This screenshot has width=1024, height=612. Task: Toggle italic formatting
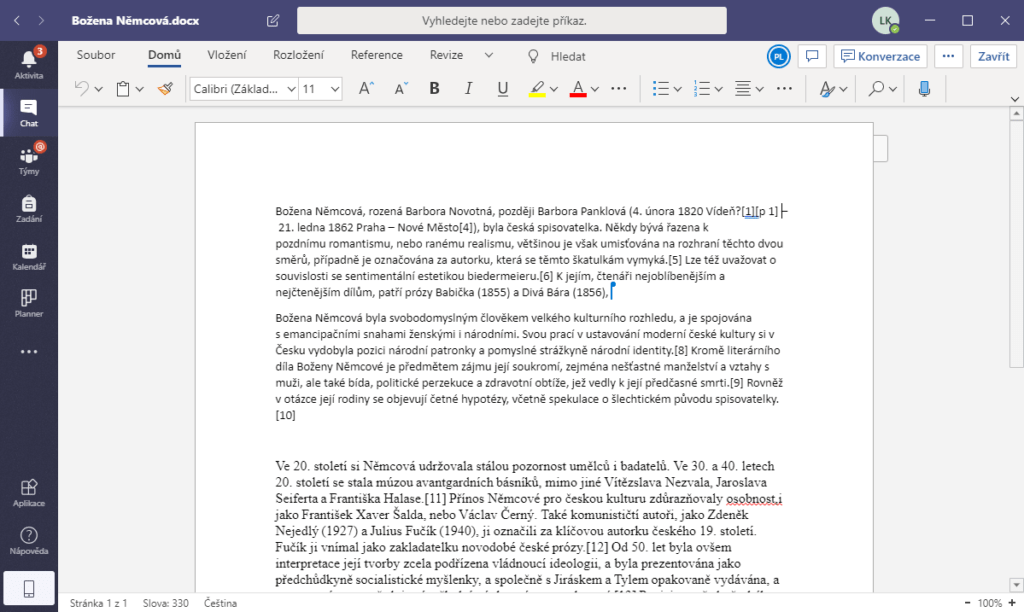pyautogui.click(x=468, y=89)
